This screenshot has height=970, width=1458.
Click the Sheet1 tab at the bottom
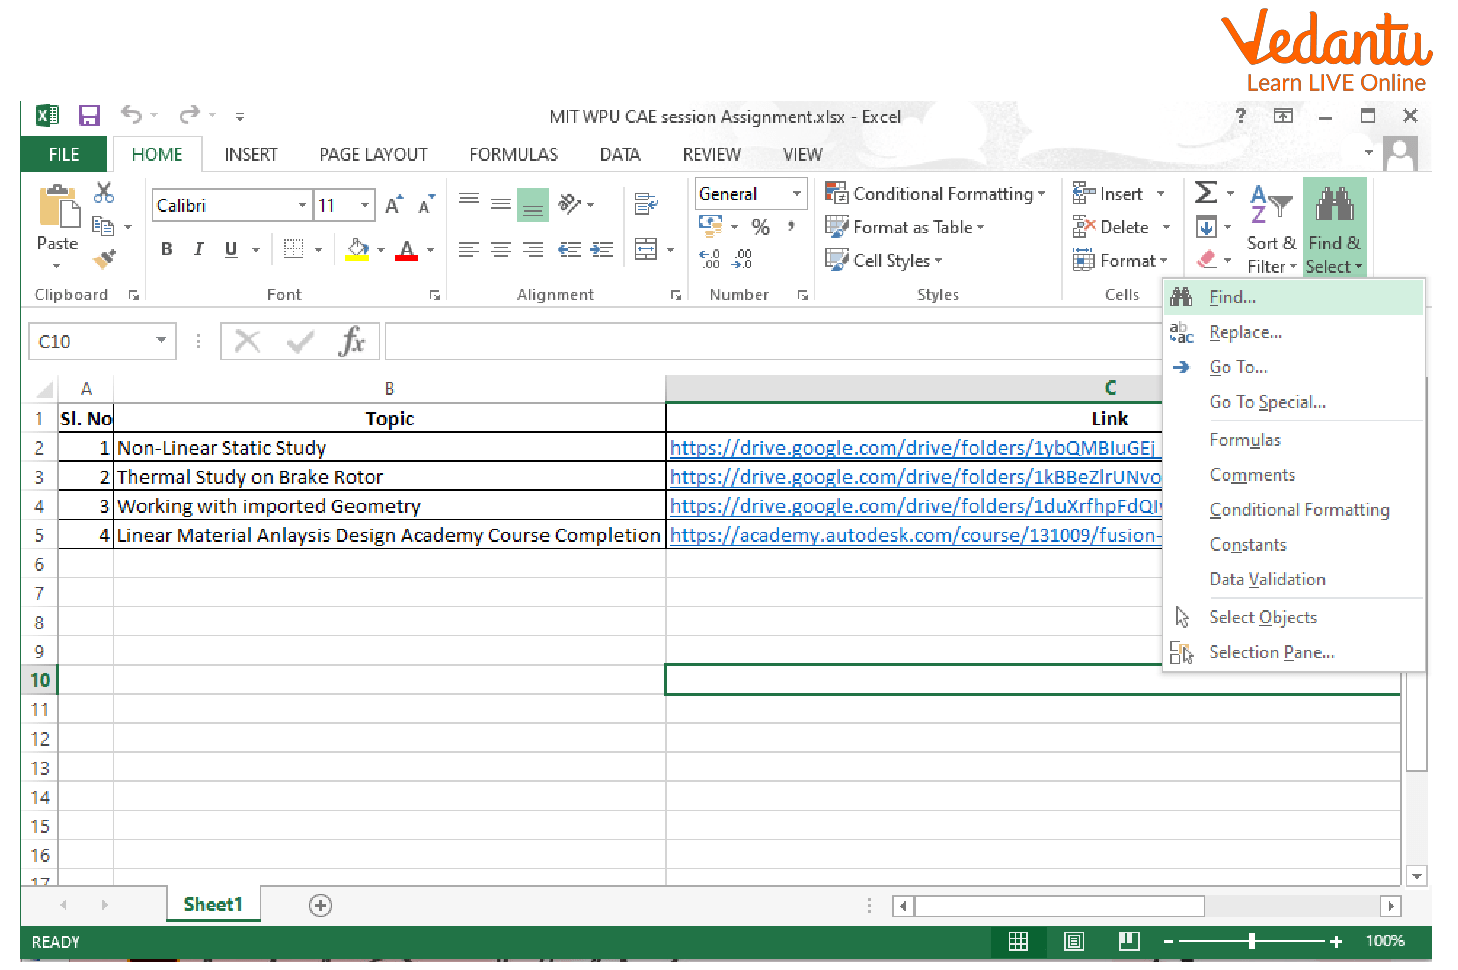click(x=212, y=904)
